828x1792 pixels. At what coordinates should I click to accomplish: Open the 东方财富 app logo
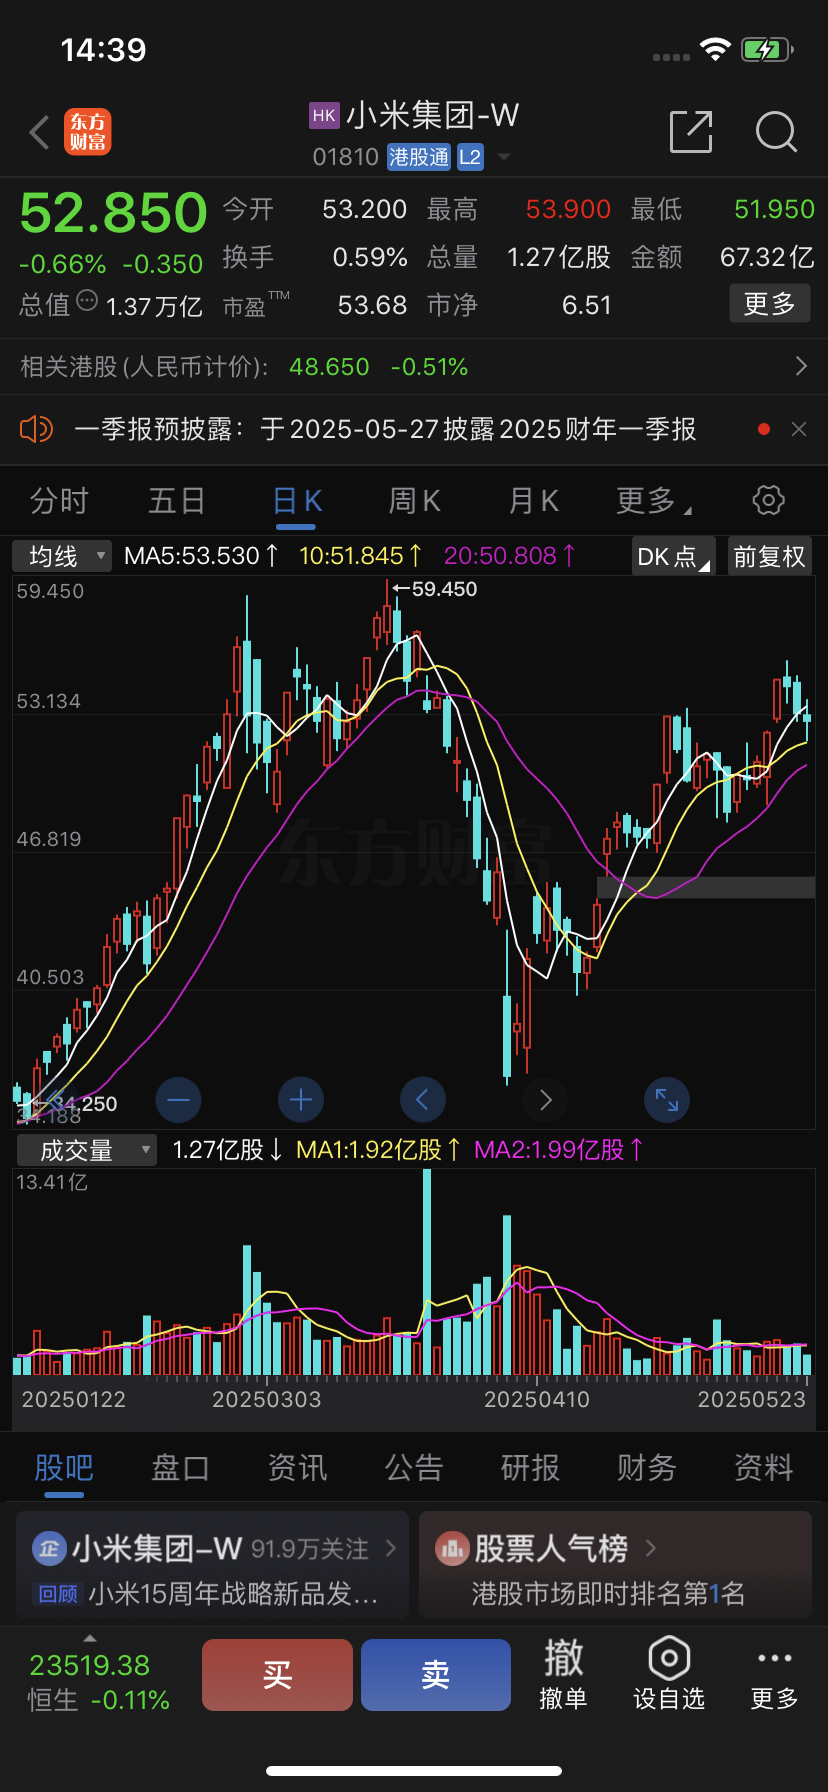88,132
